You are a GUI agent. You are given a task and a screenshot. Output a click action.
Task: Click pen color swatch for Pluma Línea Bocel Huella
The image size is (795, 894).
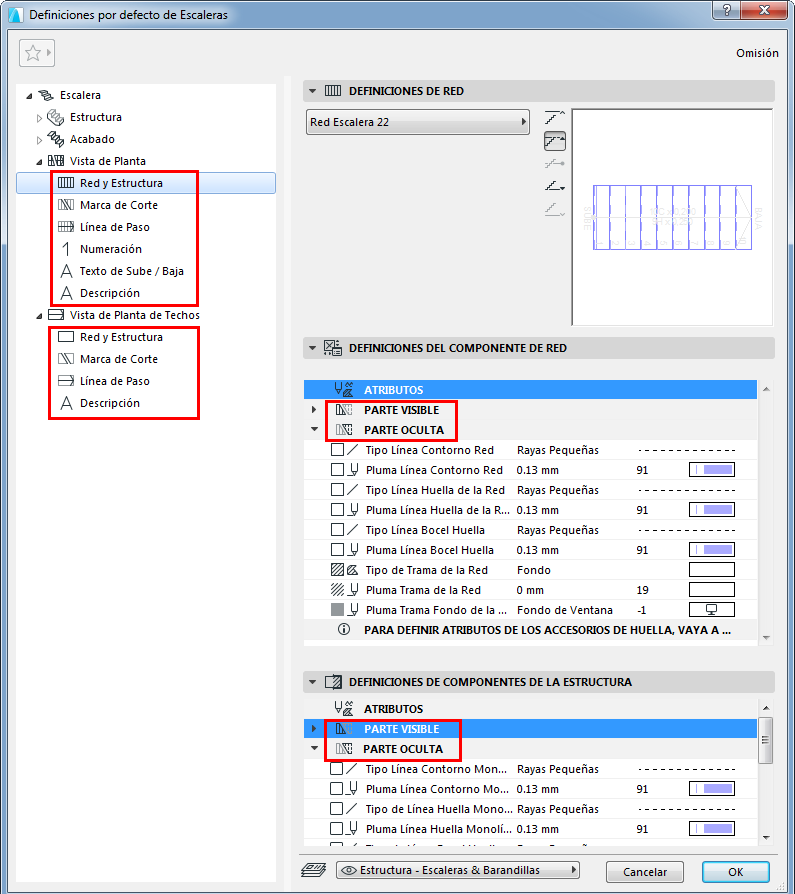pyautogui.click(x=712, y=550)
